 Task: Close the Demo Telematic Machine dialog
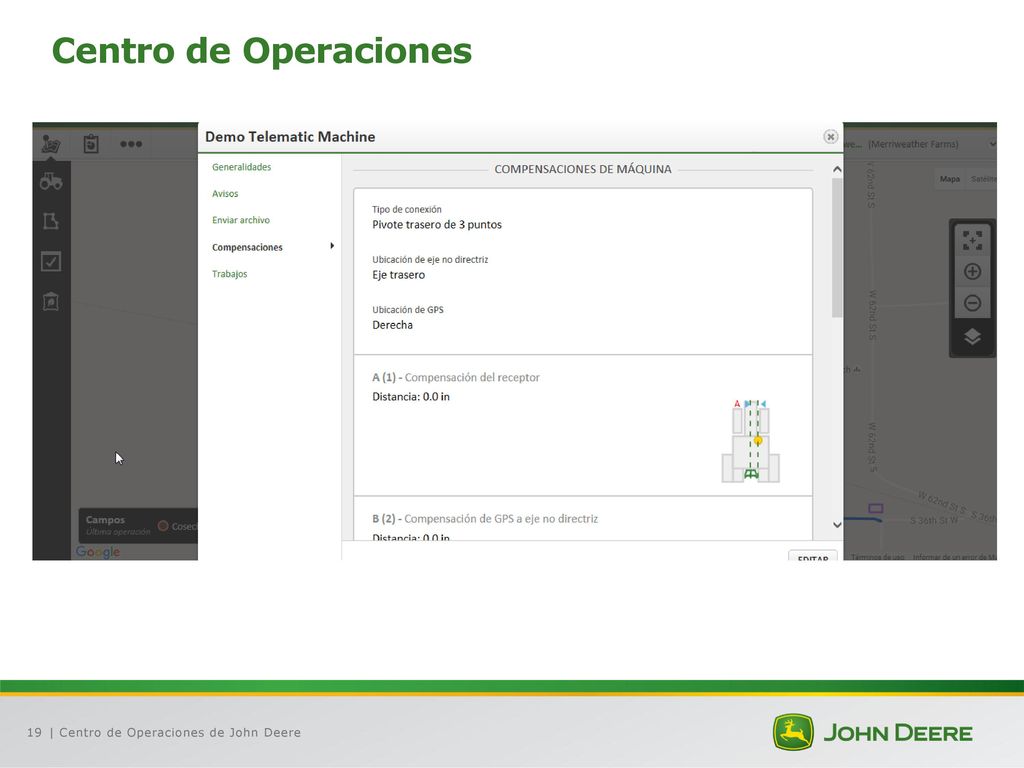point(830,136)
